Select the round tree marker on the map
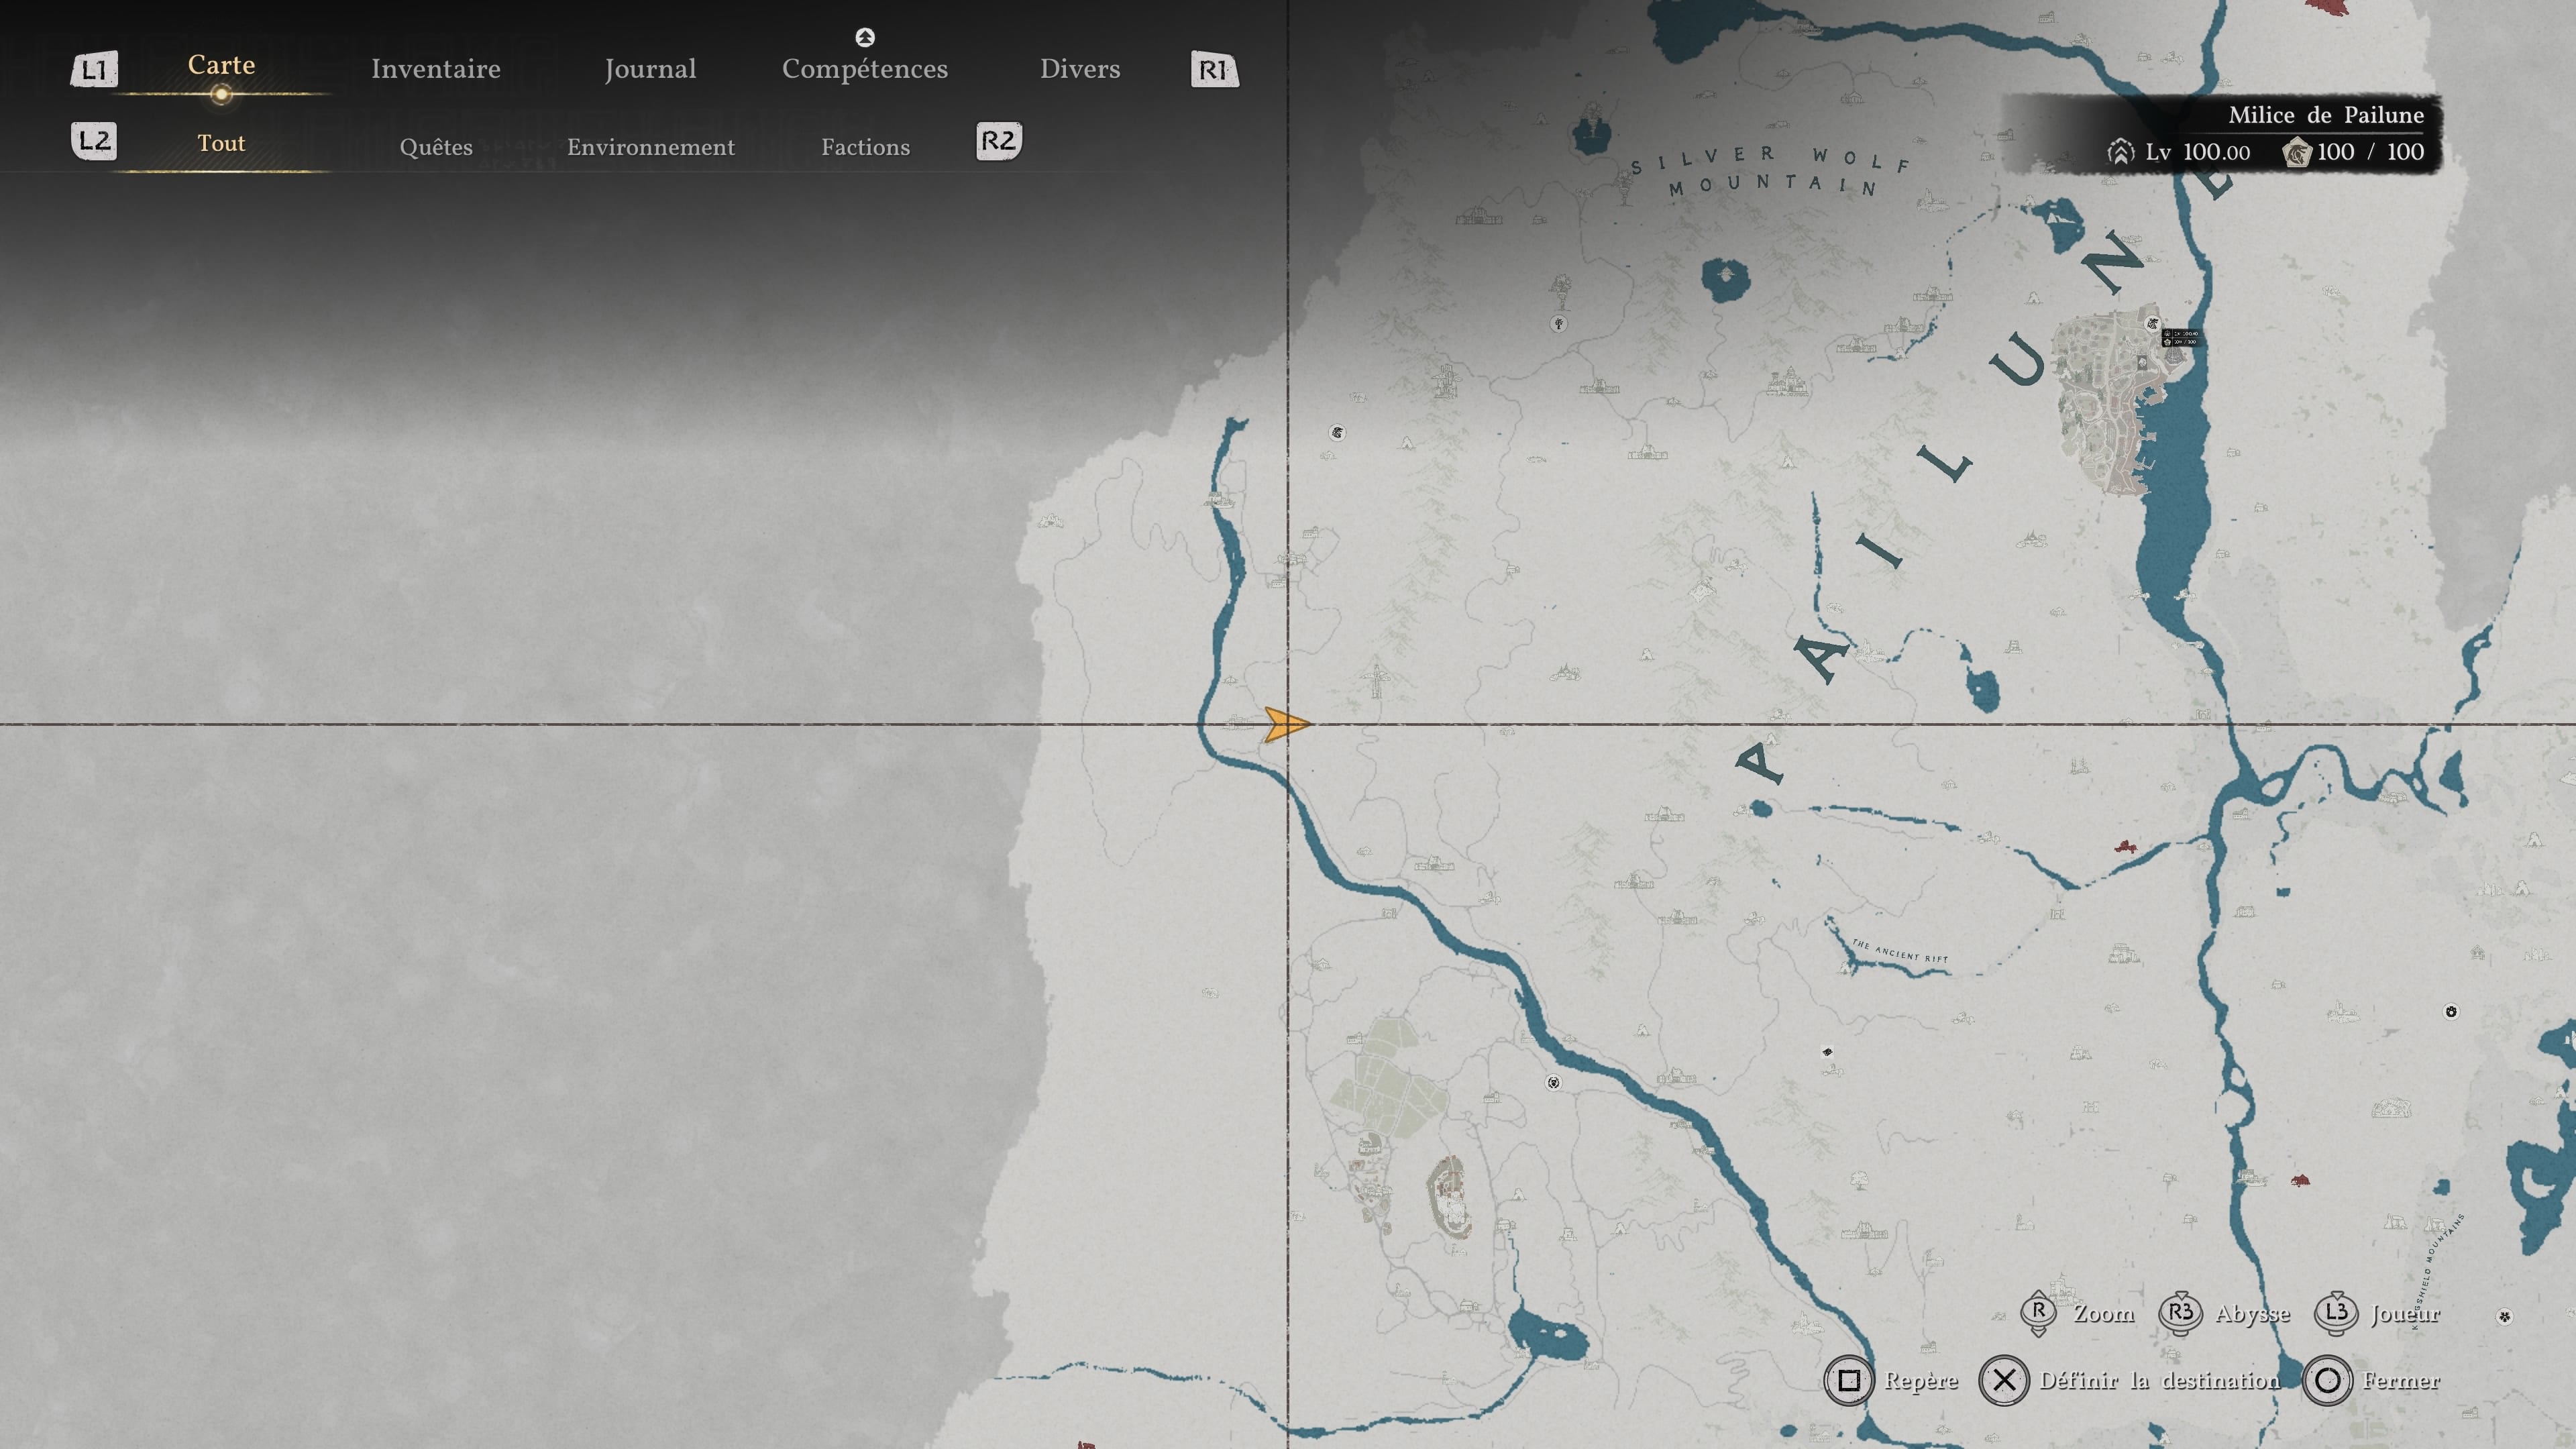The height and width of the screenshot is (1449, 2576). click(x=1558, y=323)
